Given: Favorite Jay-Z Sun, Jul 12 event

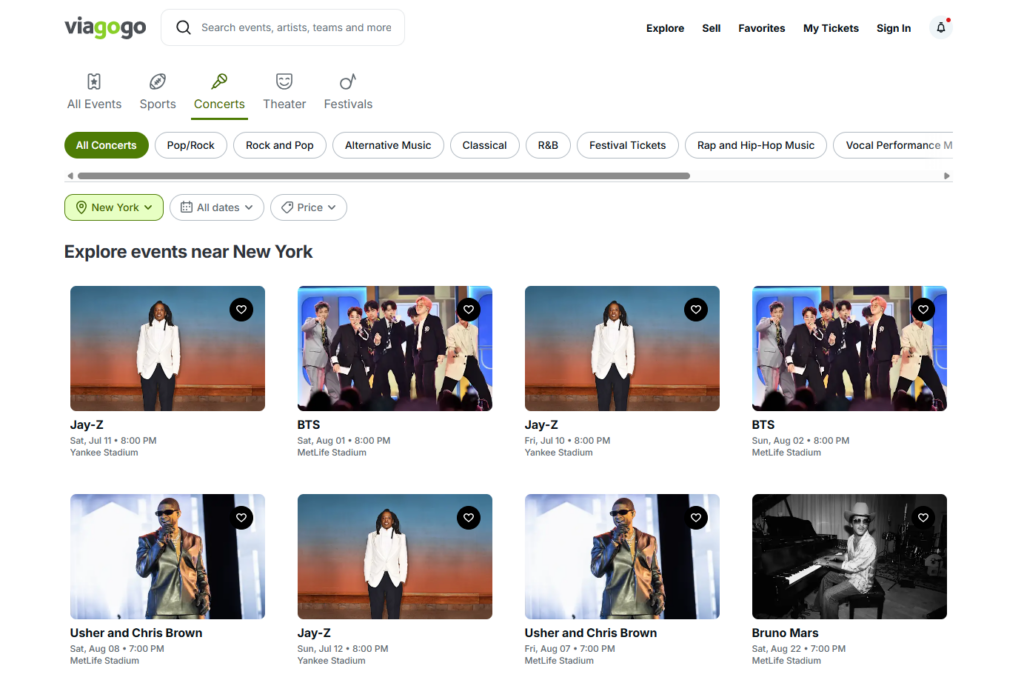Looking at the screenshot, I should point(468,518).
